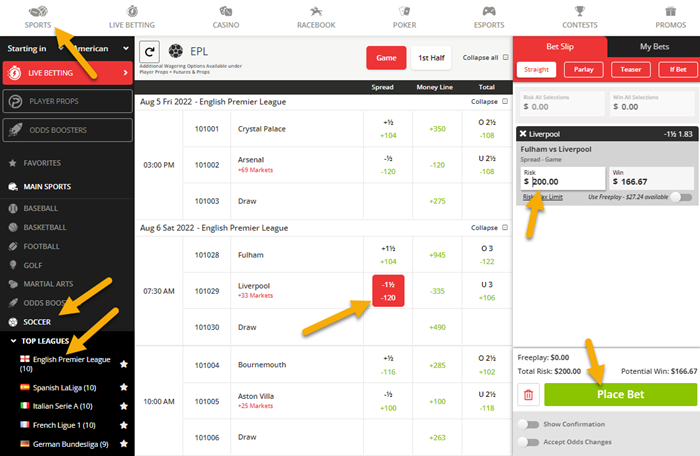Favorite star for German Bundesliga
The height and width of the screenshot is (456, 700).
click(x=124, y=444)
